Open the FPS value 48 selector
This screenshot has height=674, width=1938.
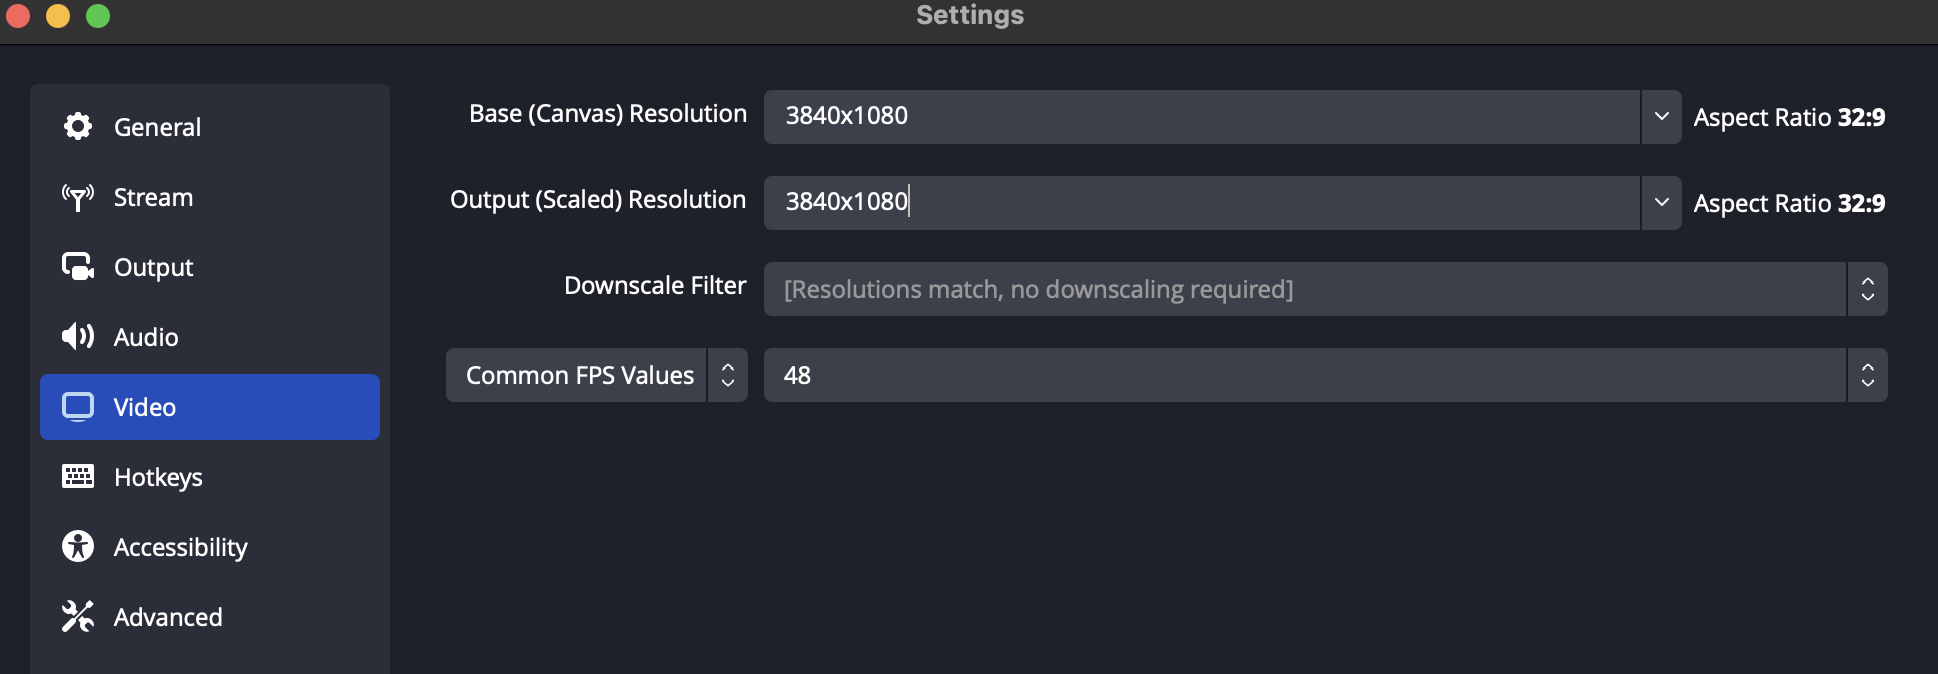click(x=1325, y=375)
